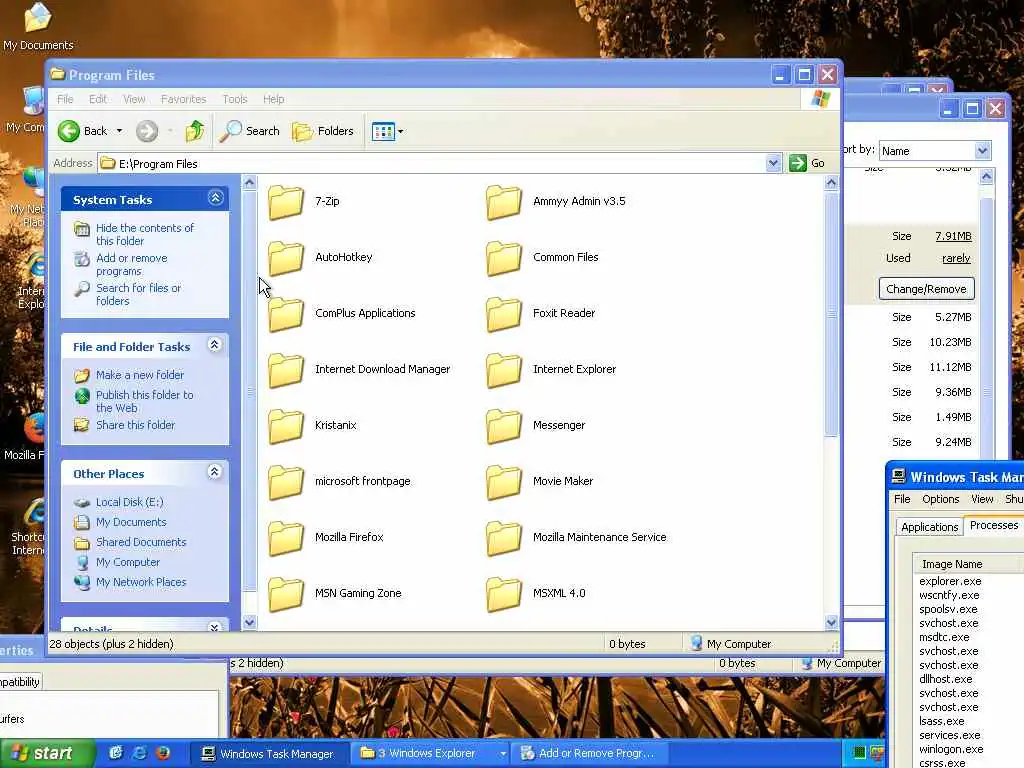Viewport: 1024px width, 768px height.
Task: Select the Internet Explorer folder icon
Action: click(504, 369)
